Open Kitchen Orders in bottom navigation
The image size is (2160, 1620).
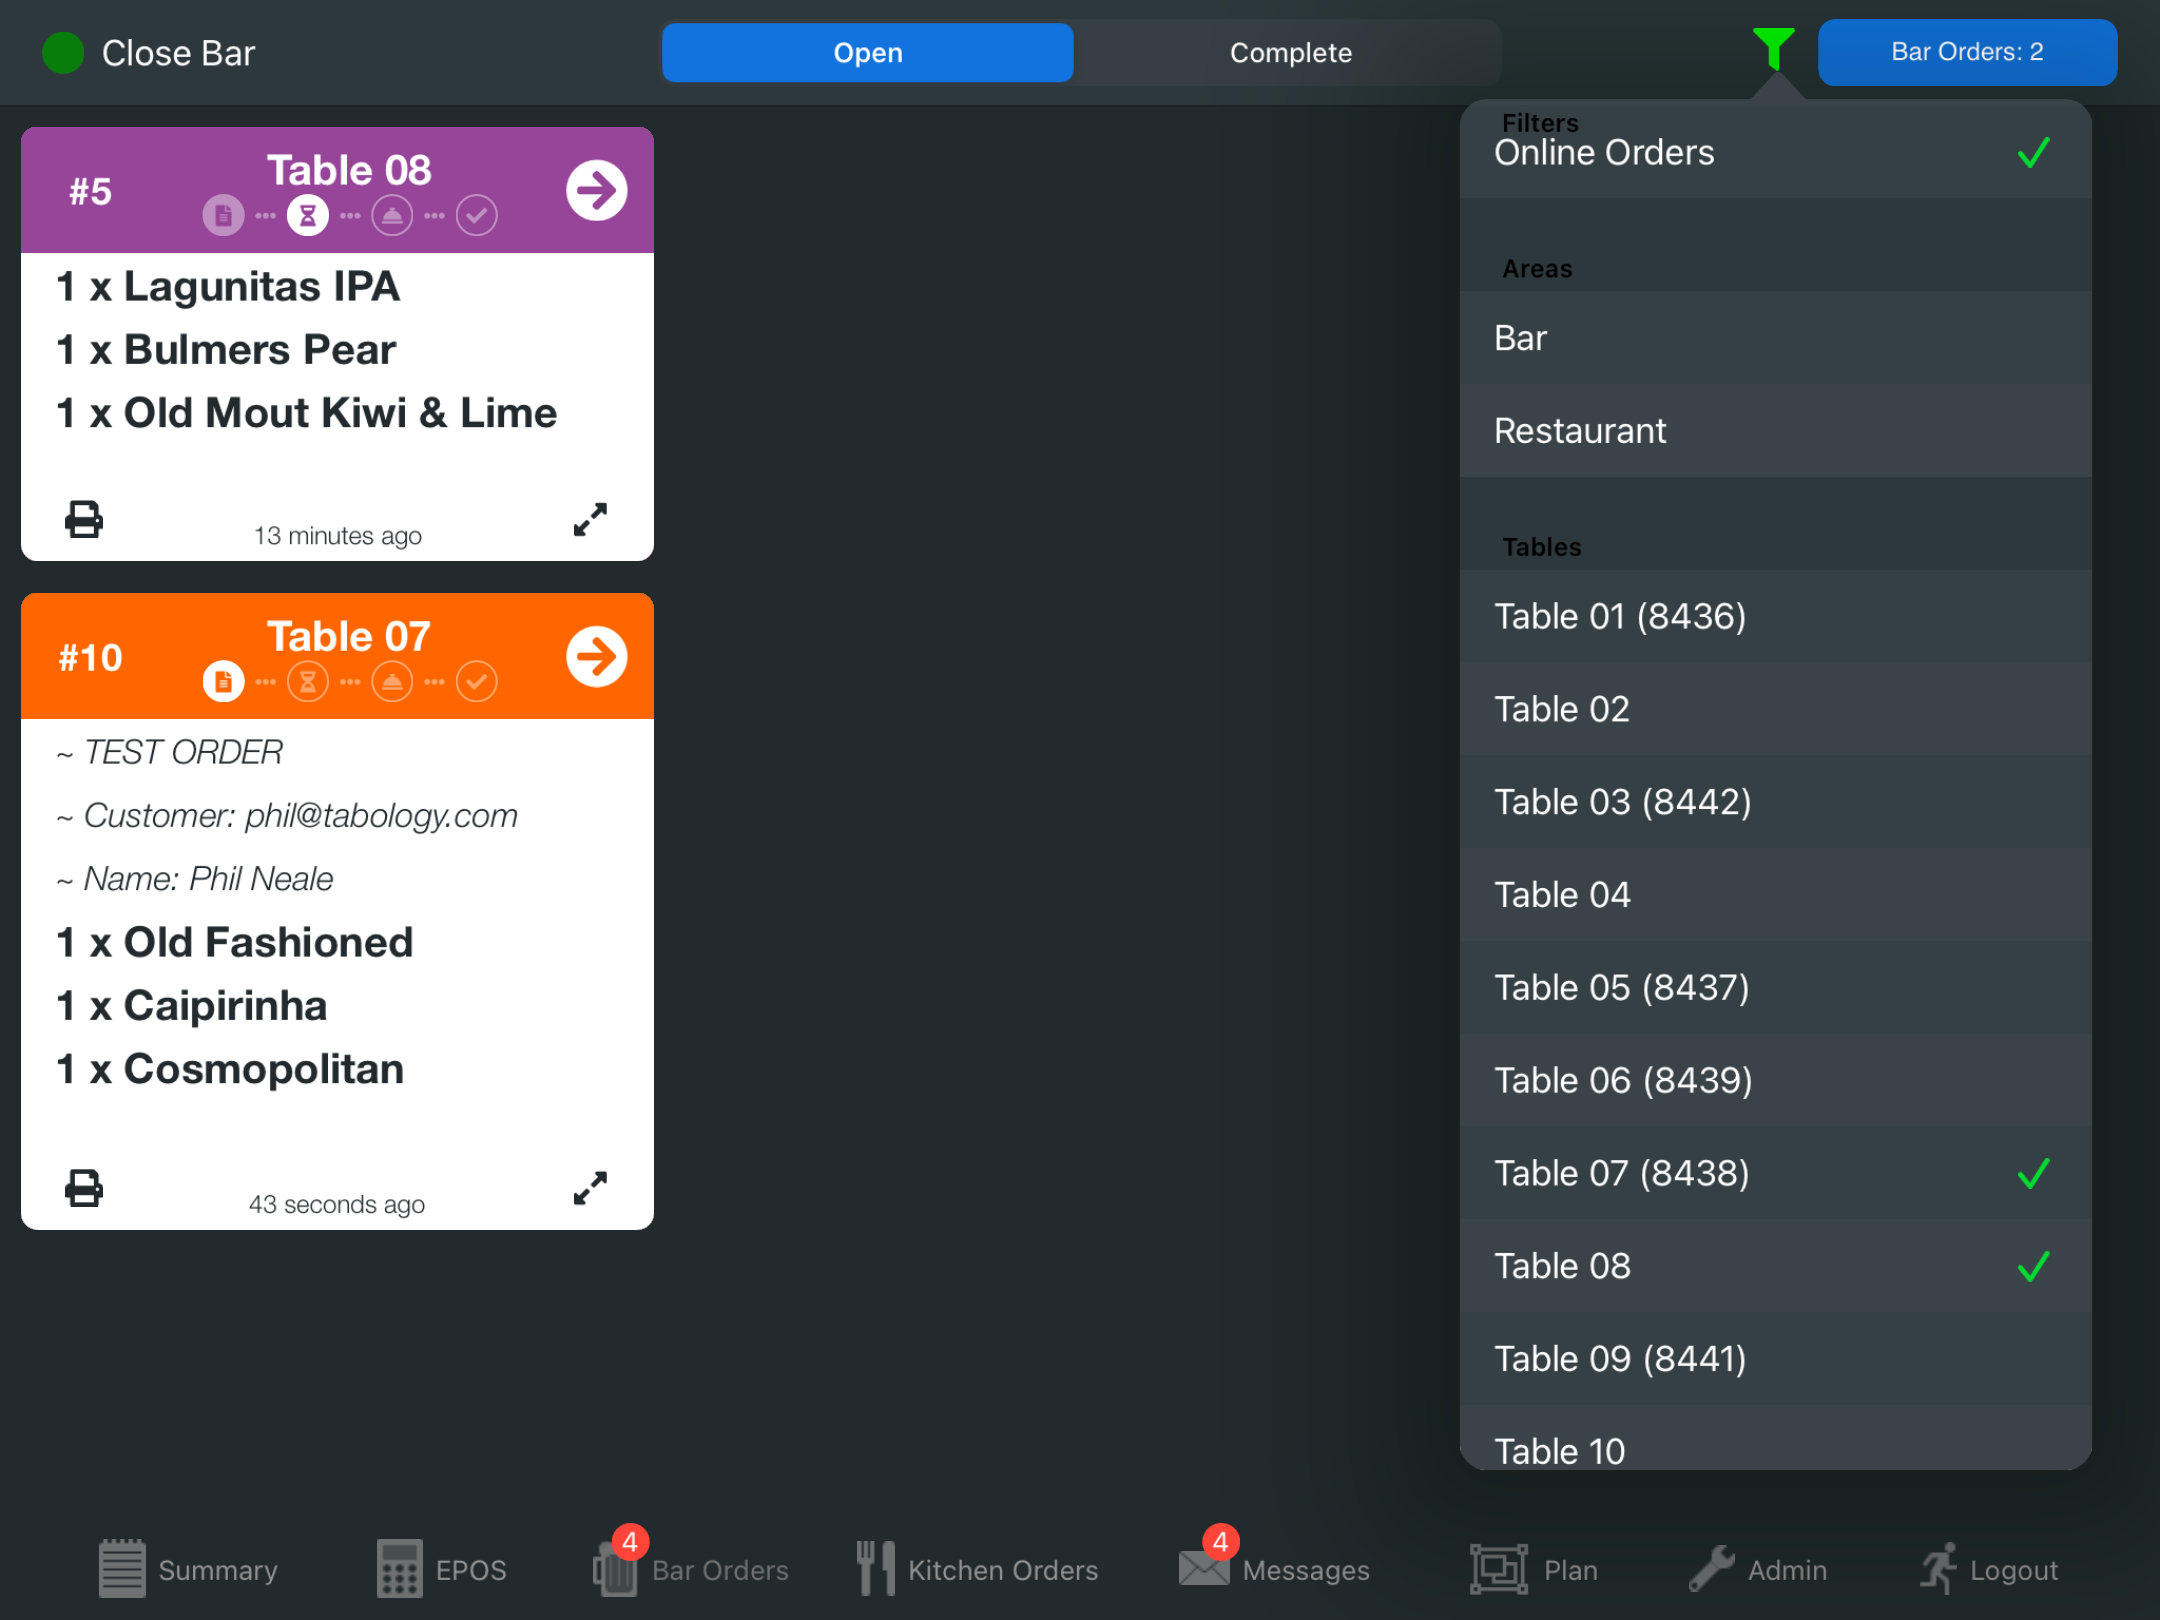click(977, 1569)
